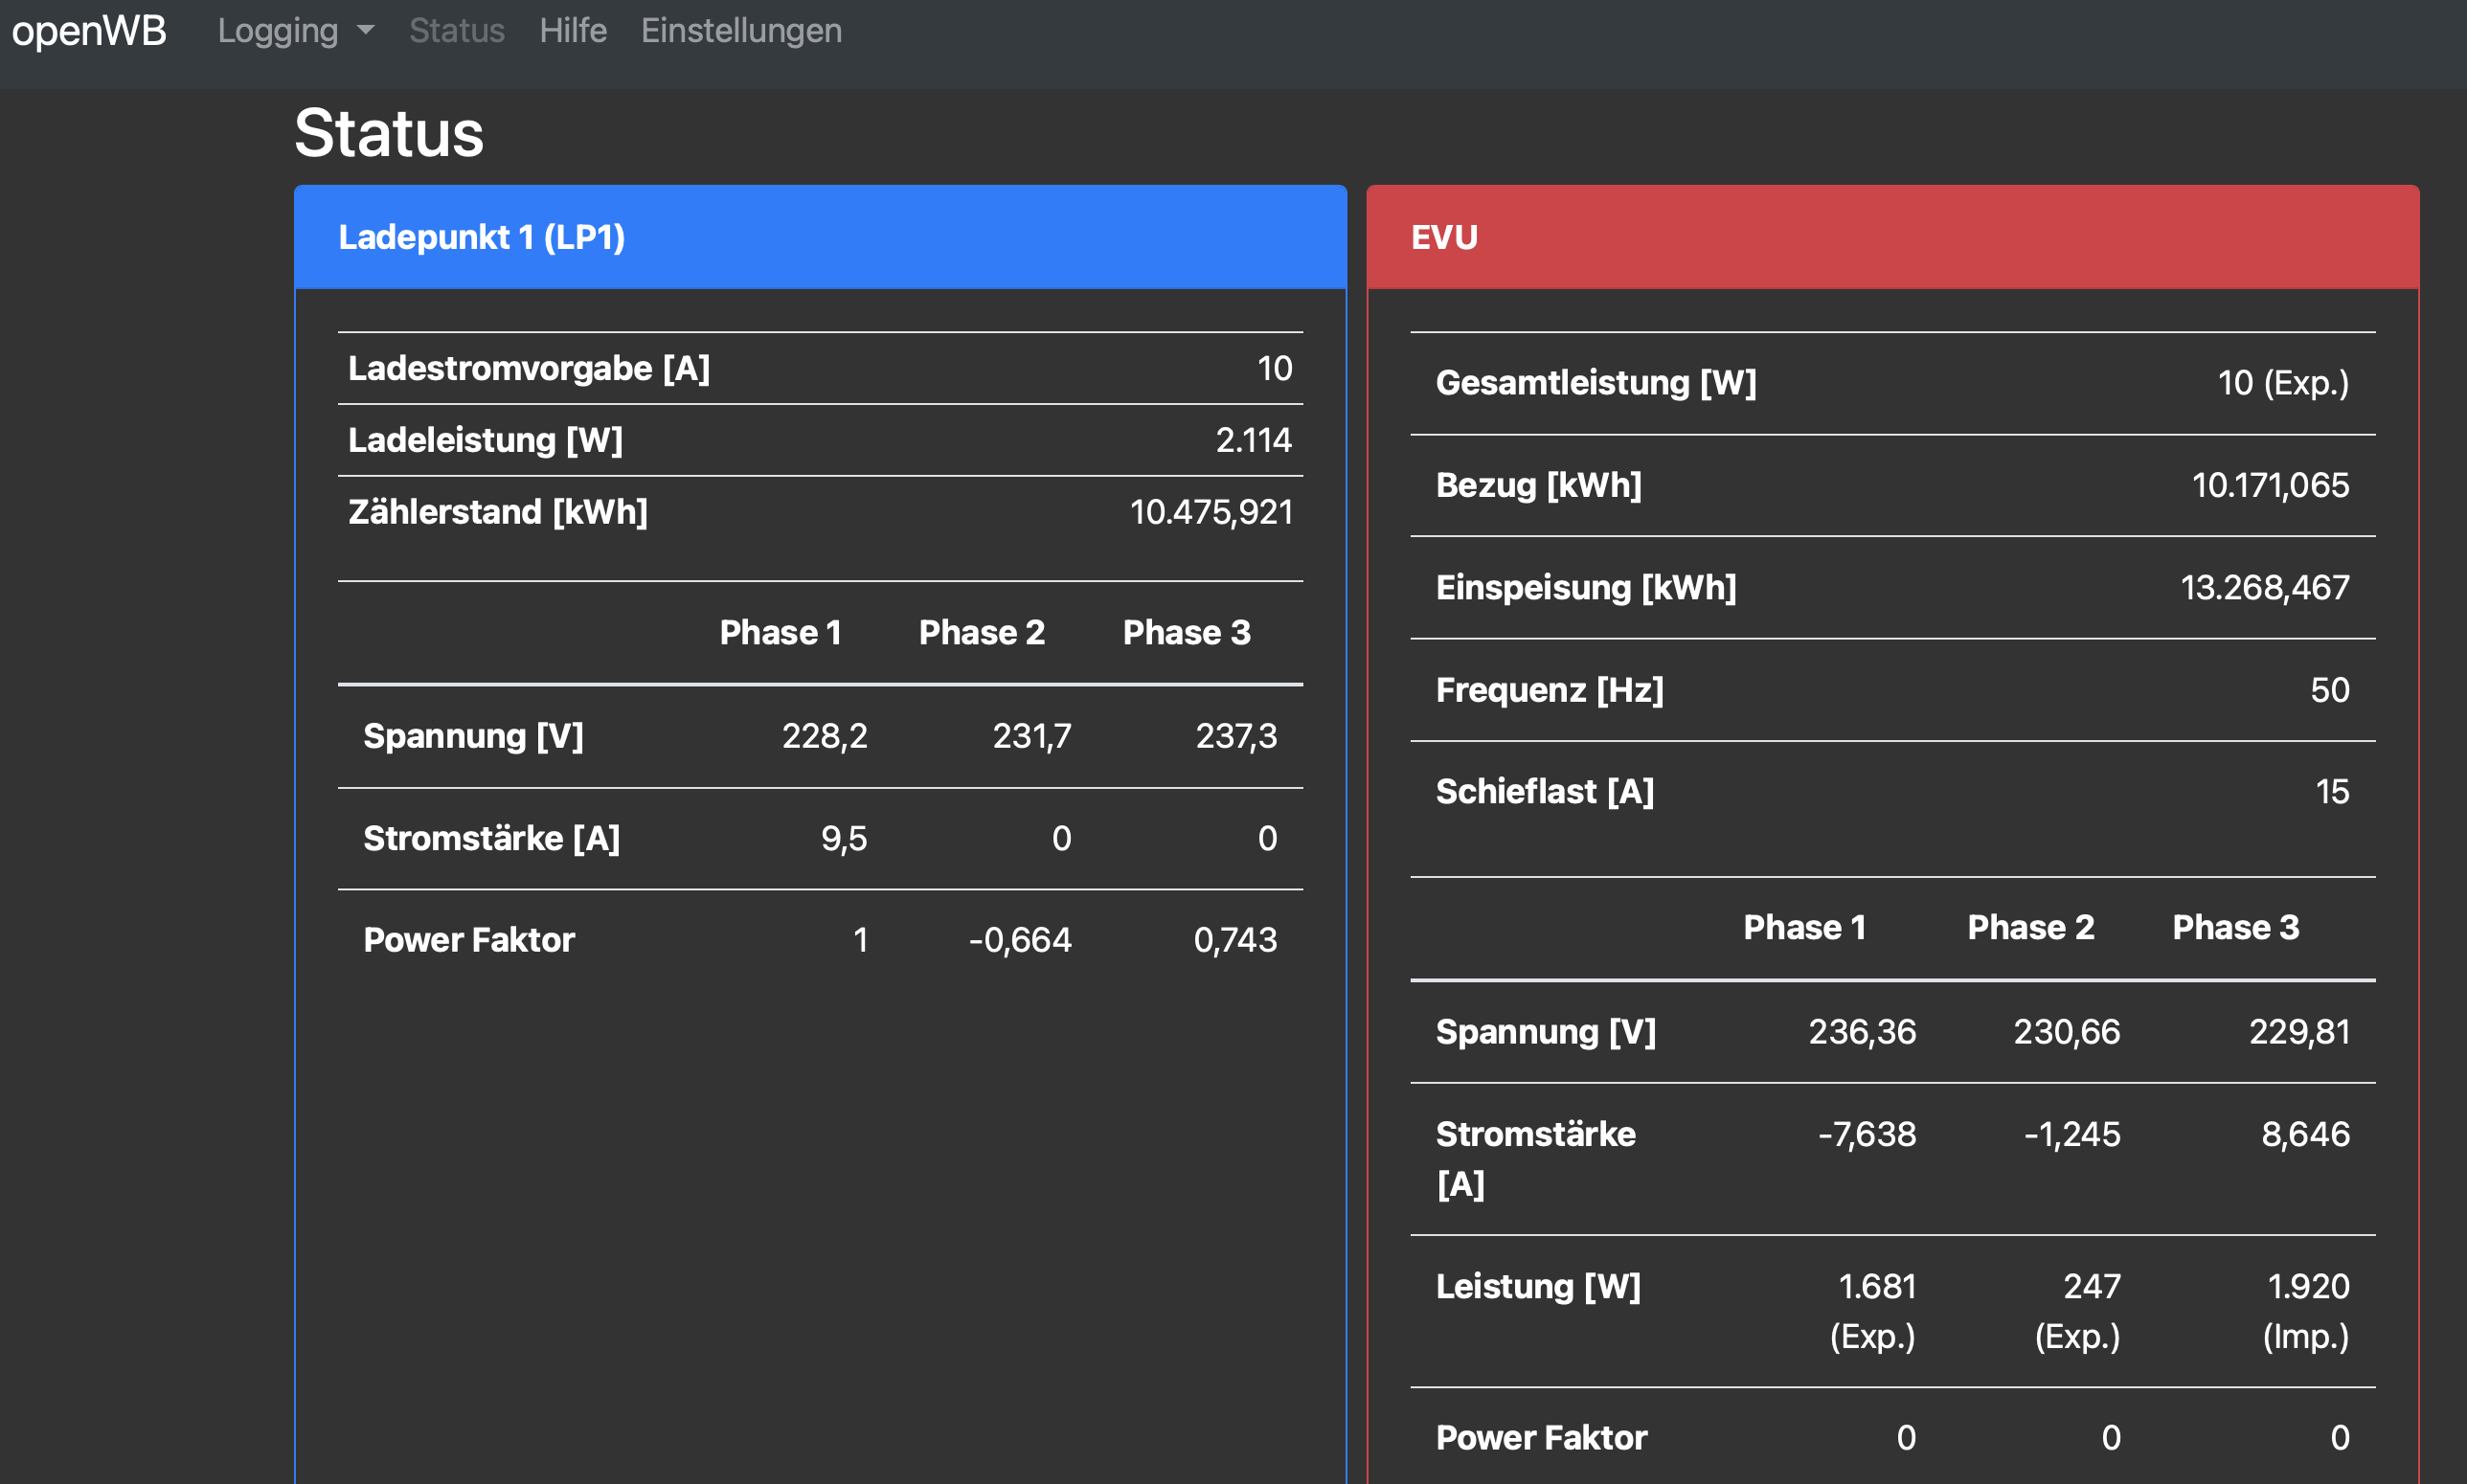Click the Zählerstand value 10.475,921
The height and width of the screenshot is (1484, 2467).
coord(1210,512)
